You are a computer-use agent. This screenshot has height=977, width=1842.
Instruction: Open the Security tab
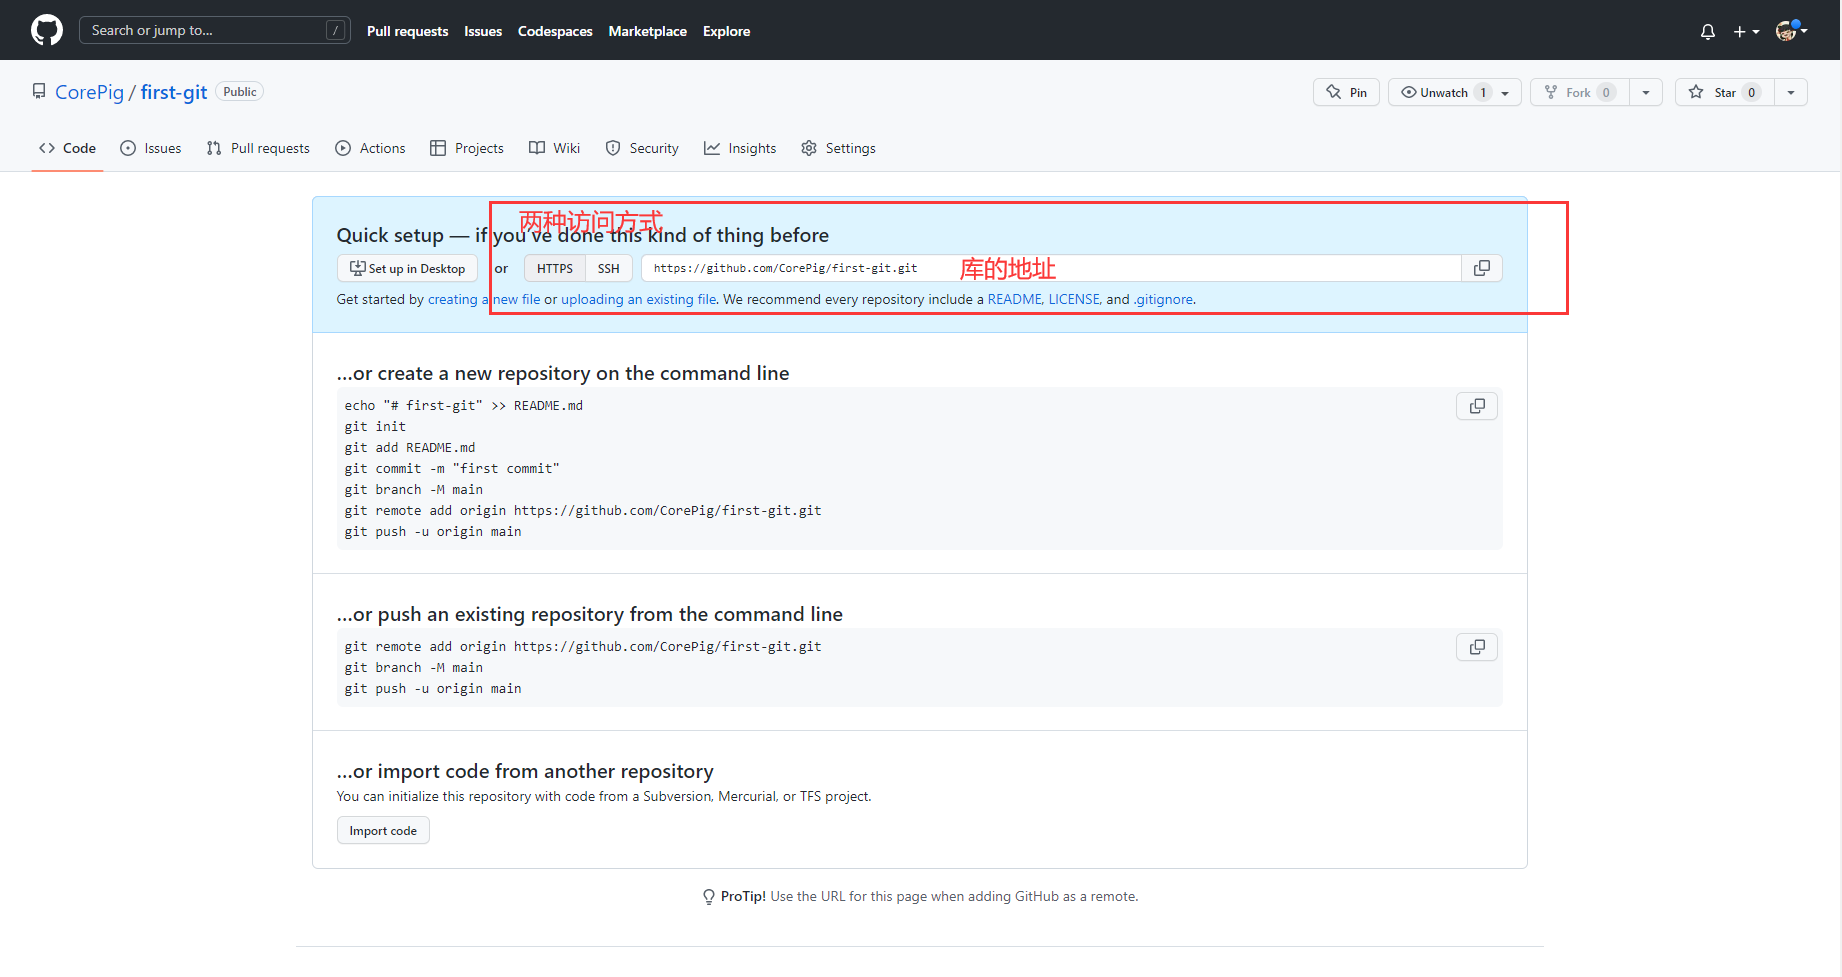(x=642, y=148)
